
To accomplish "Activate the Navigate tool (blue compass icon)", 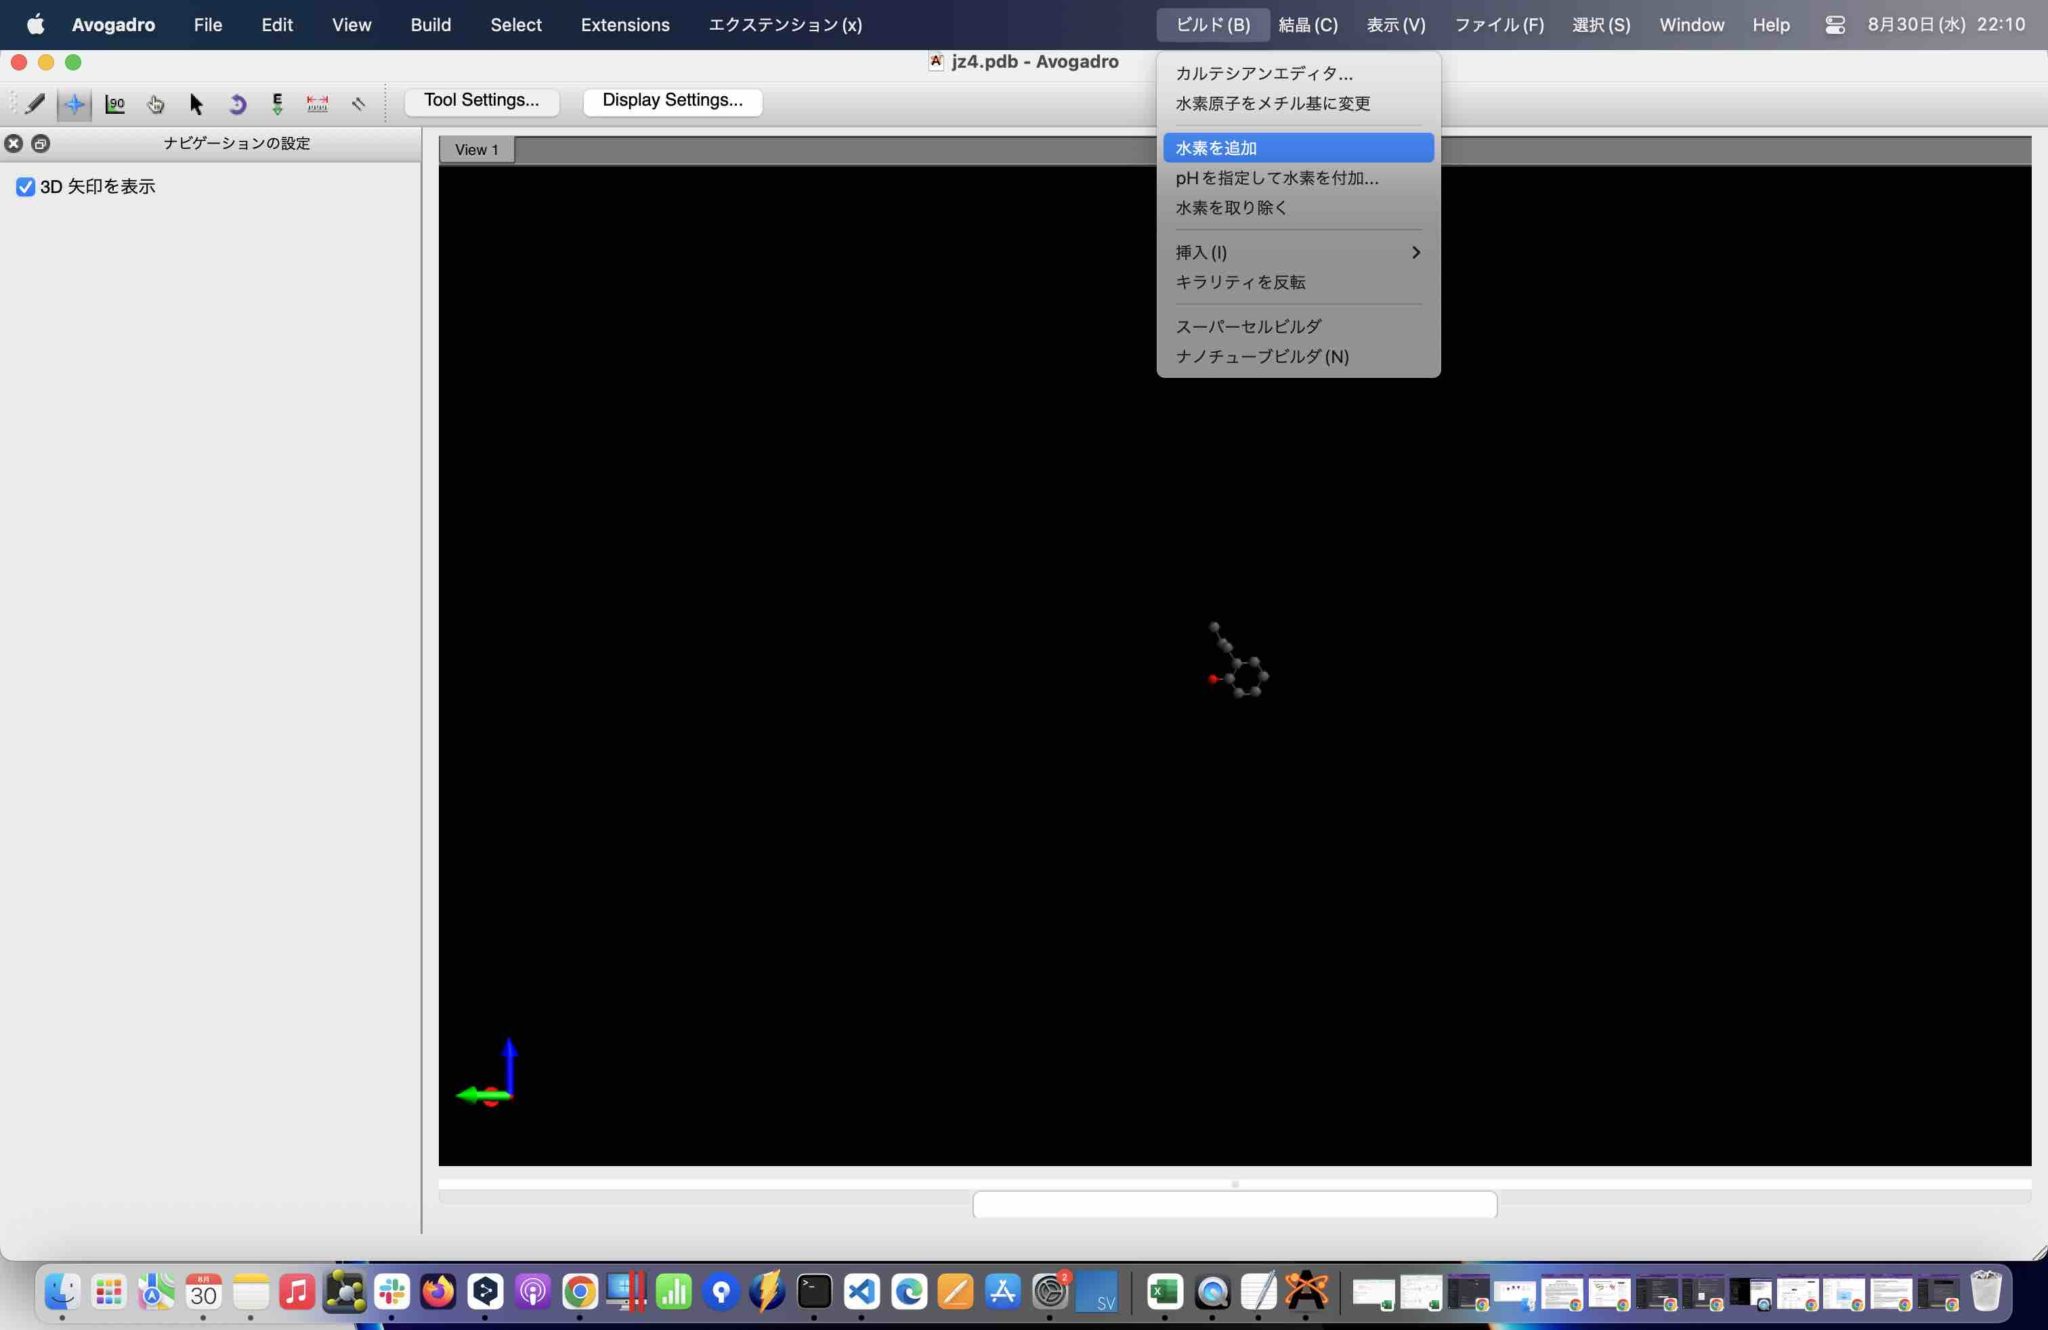I will point(75,103).
